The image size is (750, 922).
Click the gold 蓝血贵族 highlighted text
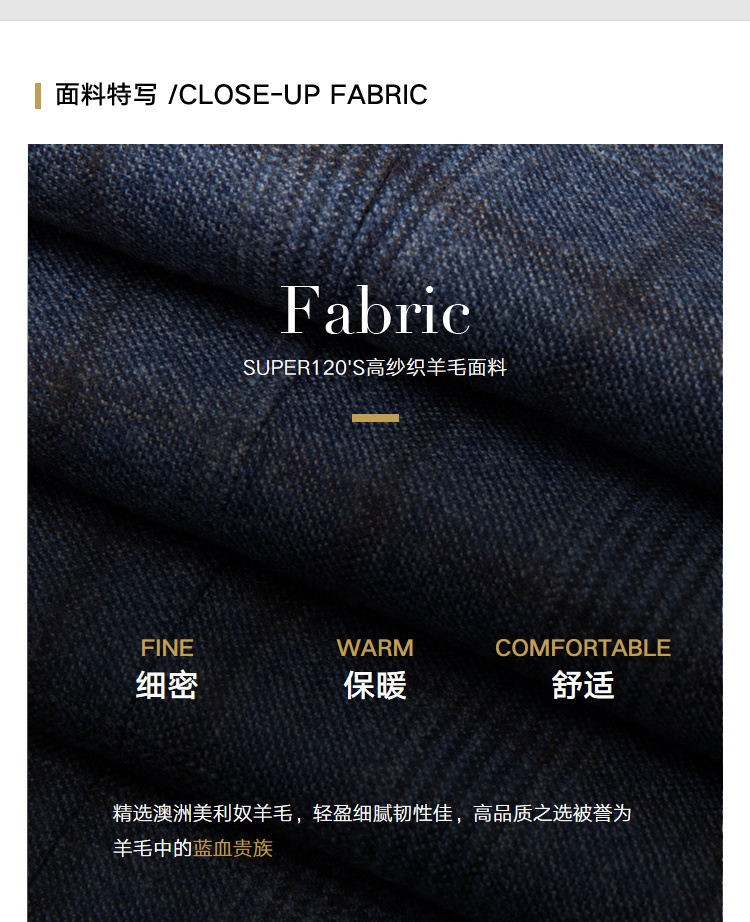(x=233, y=848)
